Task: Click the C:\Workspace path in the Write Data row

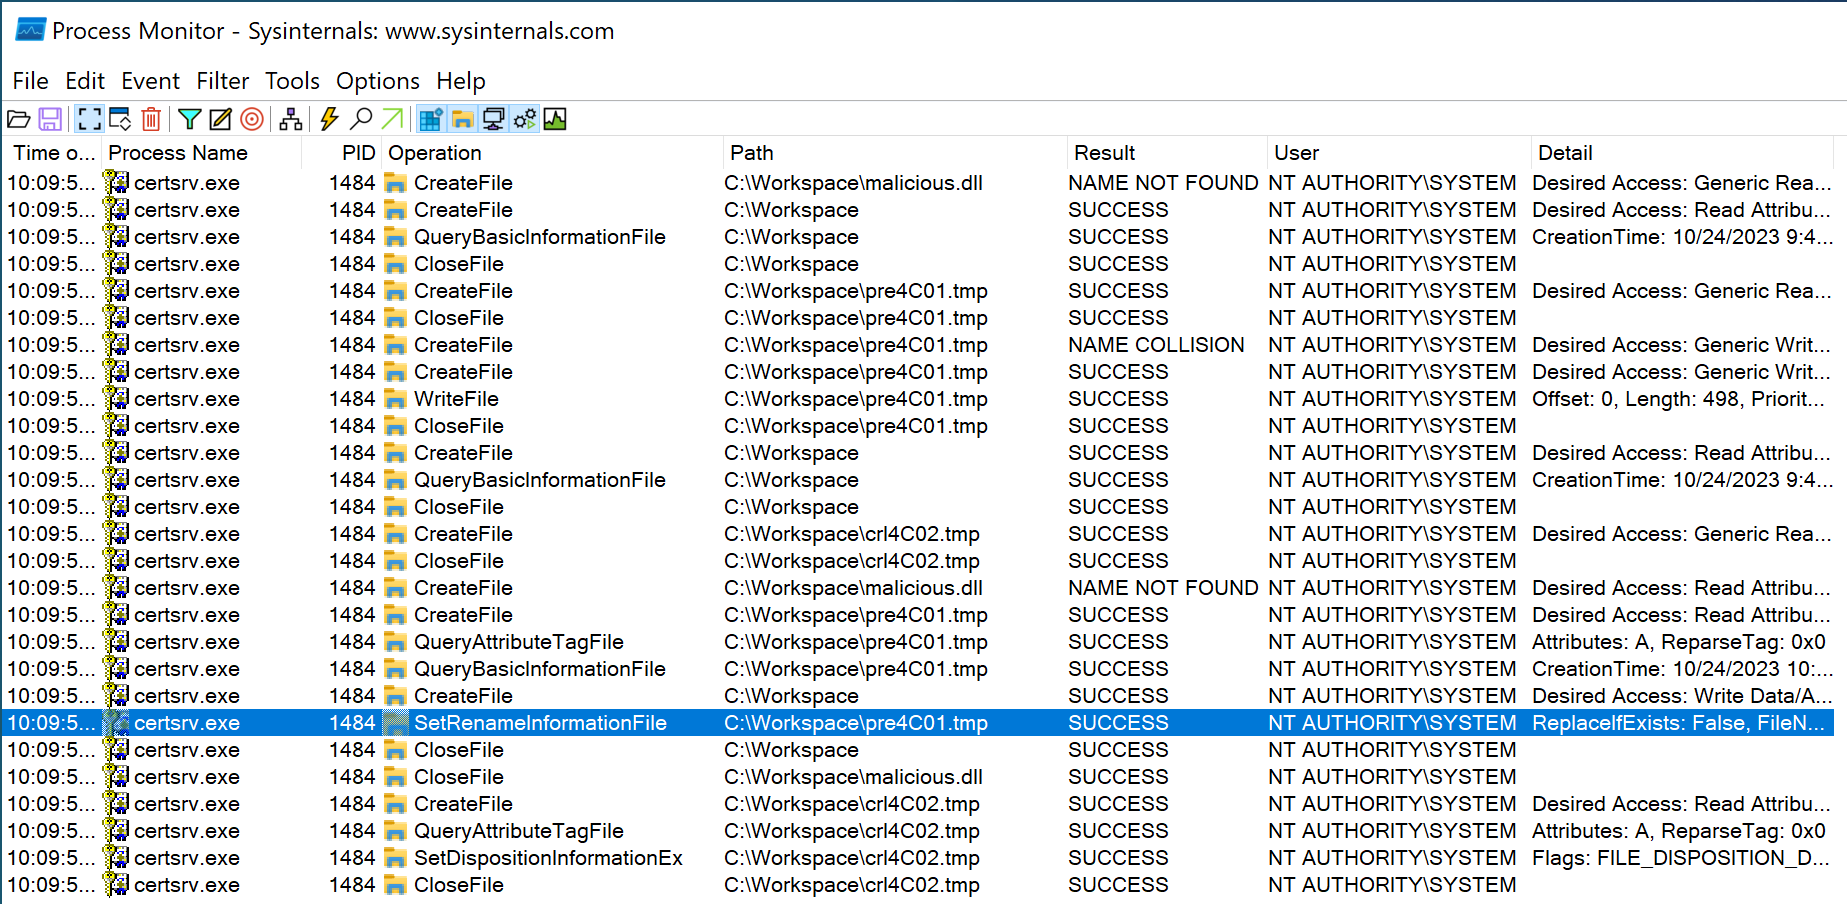Action: (x=791, y=696)
